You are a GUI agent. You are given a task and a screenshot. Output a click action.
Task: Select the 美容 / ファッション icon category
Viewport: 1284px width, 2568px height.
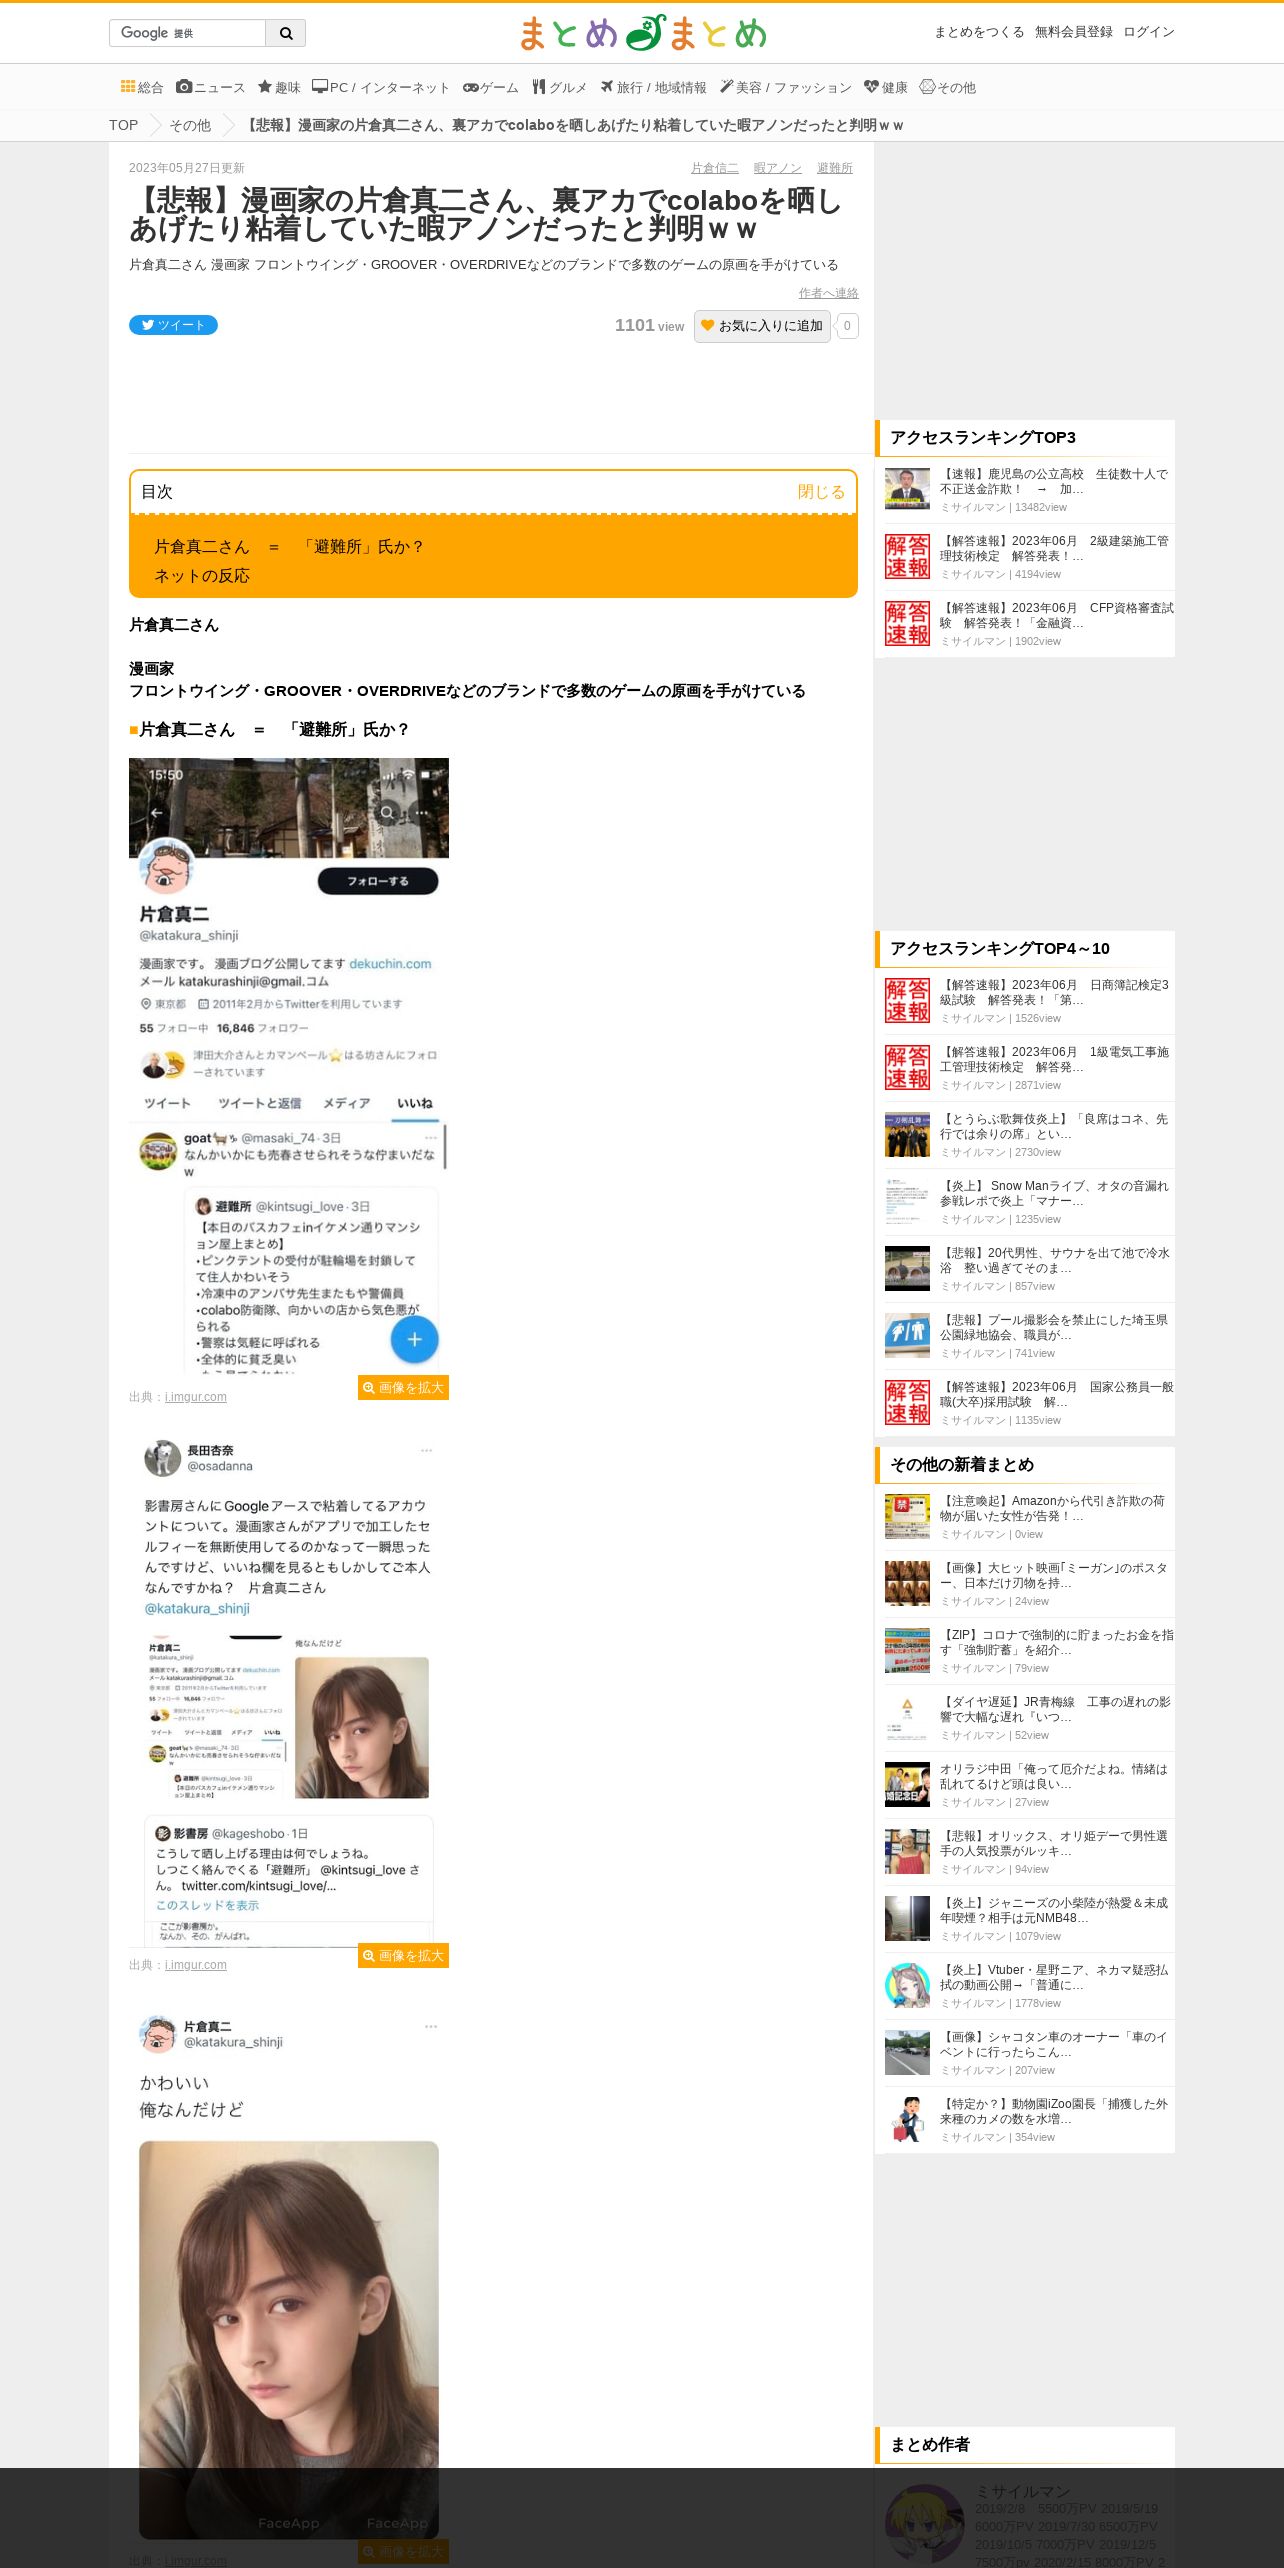pos(786,87)
